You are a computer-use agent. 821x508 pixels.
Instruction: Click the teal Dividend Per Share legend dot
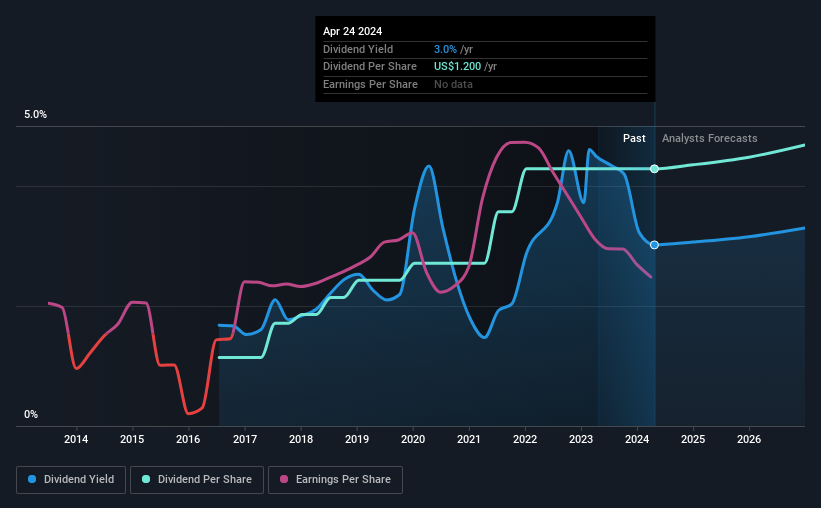click(x=146, y=479)
